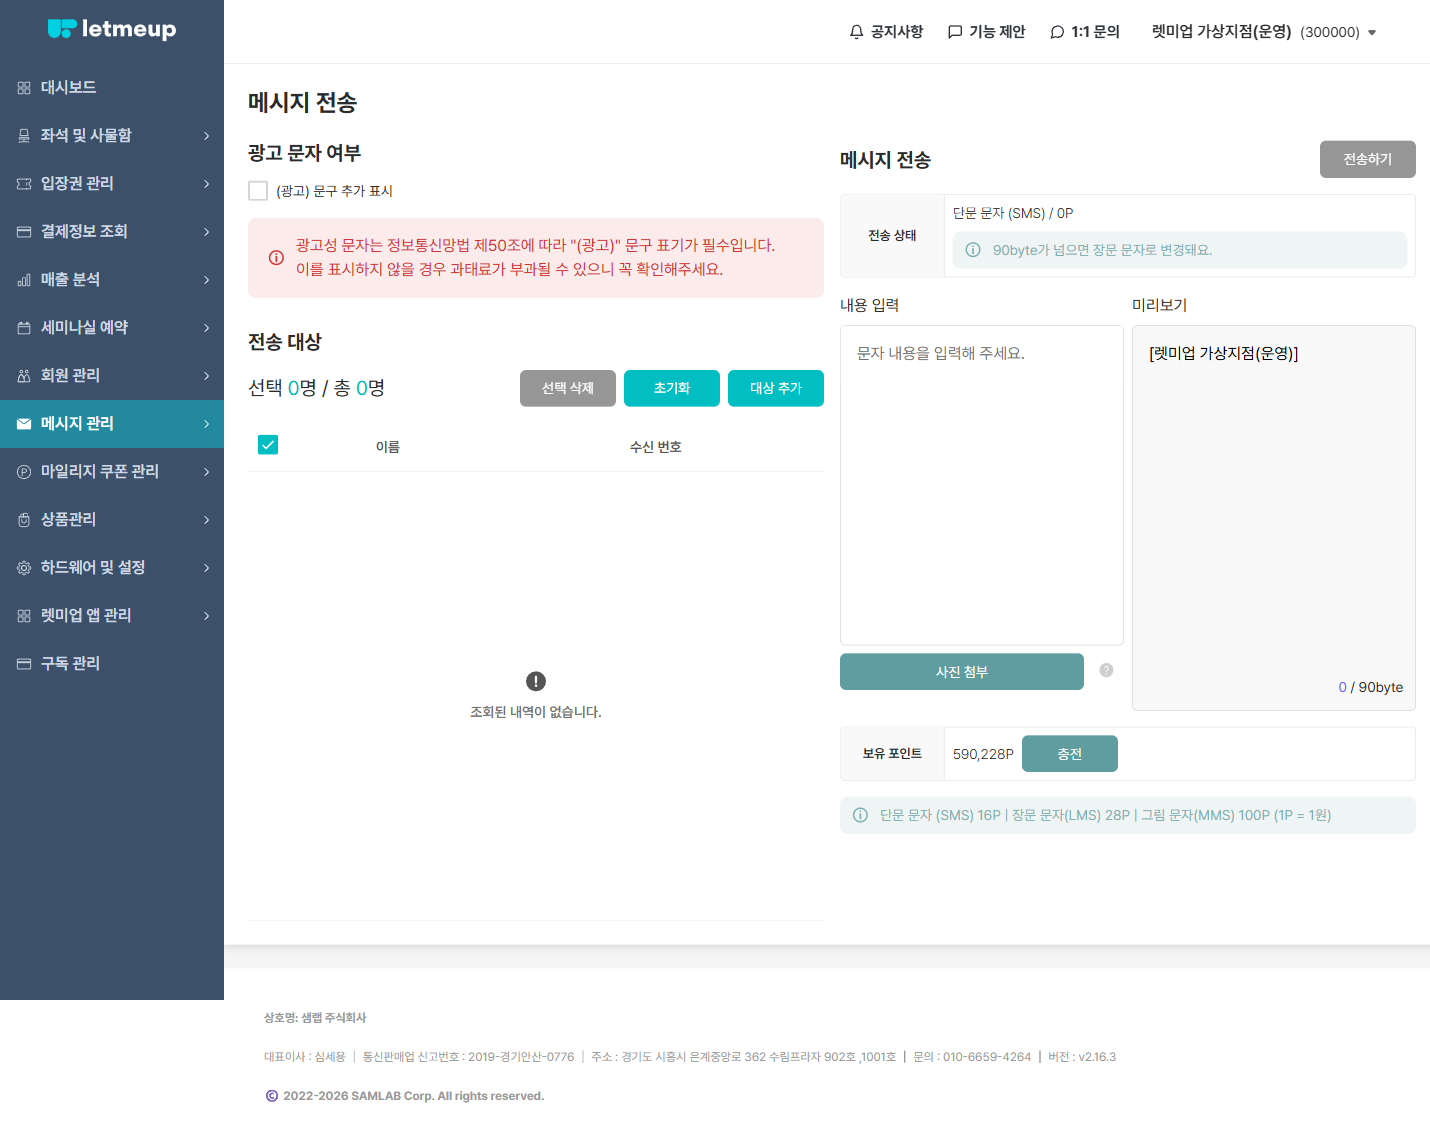Click the 미리보기 preview panel
Viewport: 1430px width, 1144px height.
pyautogui.click(x=1274, y=518)
